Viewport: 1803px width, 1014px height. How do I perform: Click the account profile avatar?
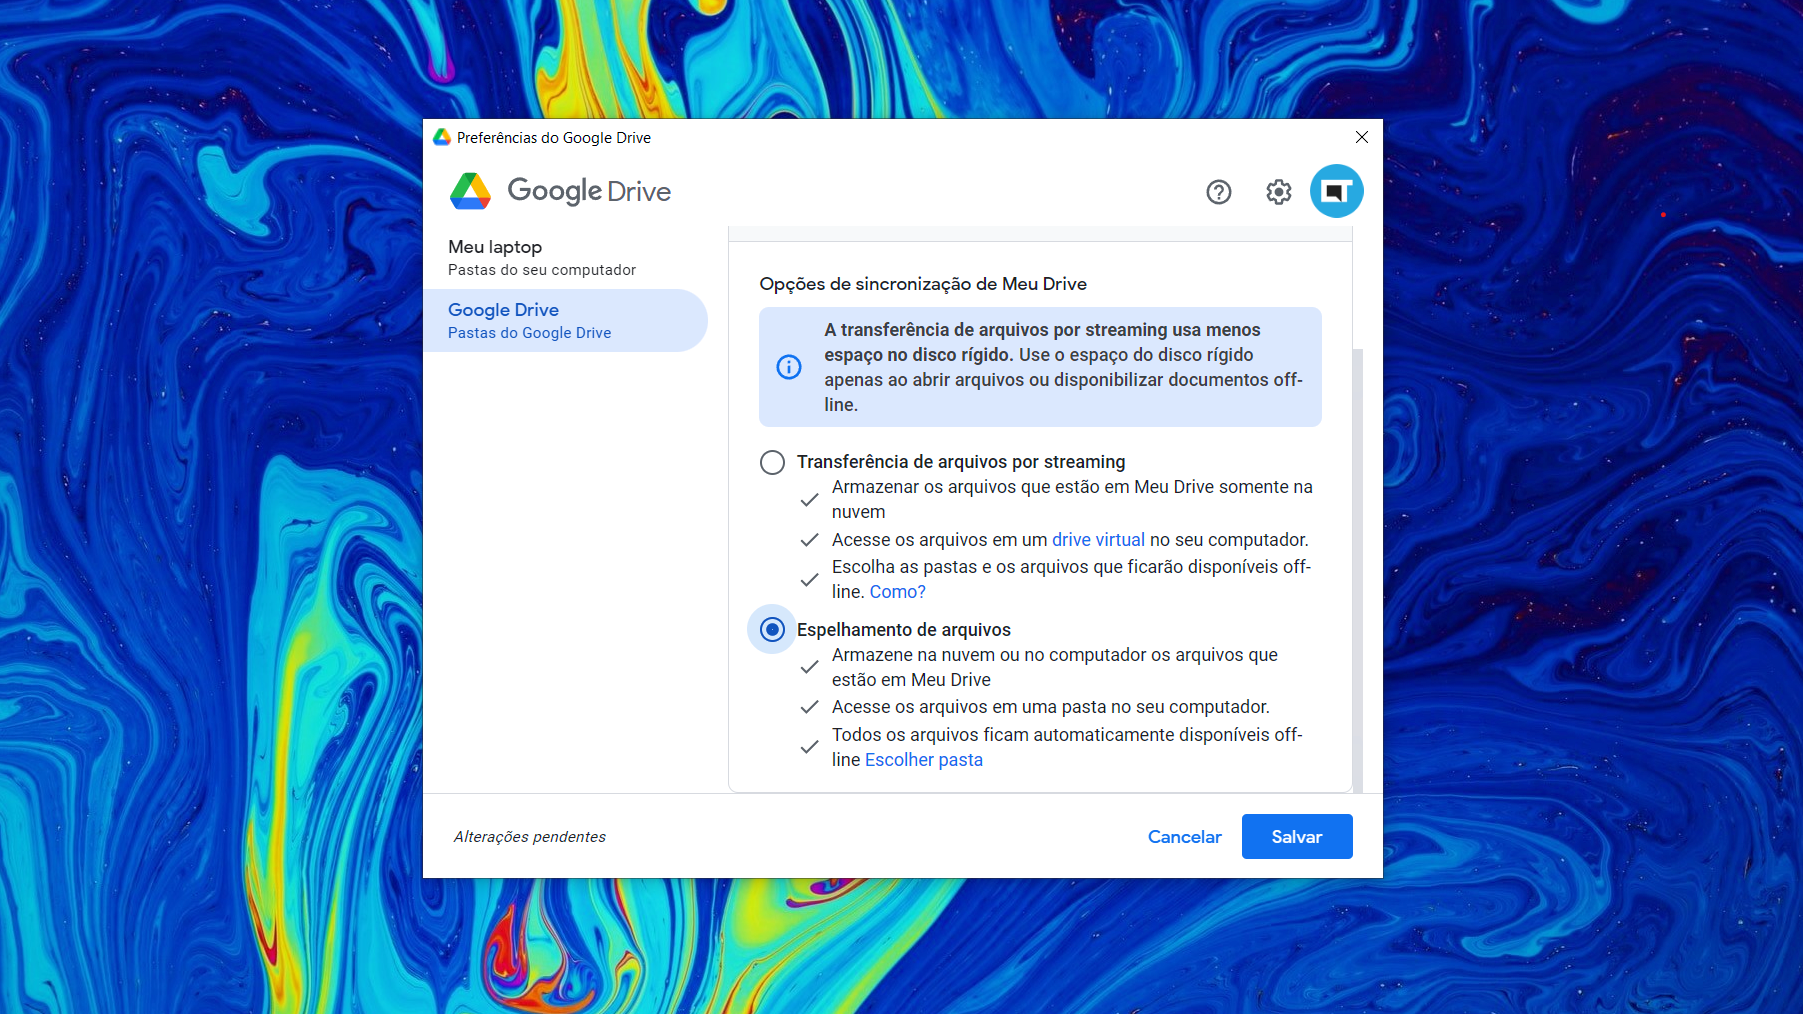coord(1336,191)
